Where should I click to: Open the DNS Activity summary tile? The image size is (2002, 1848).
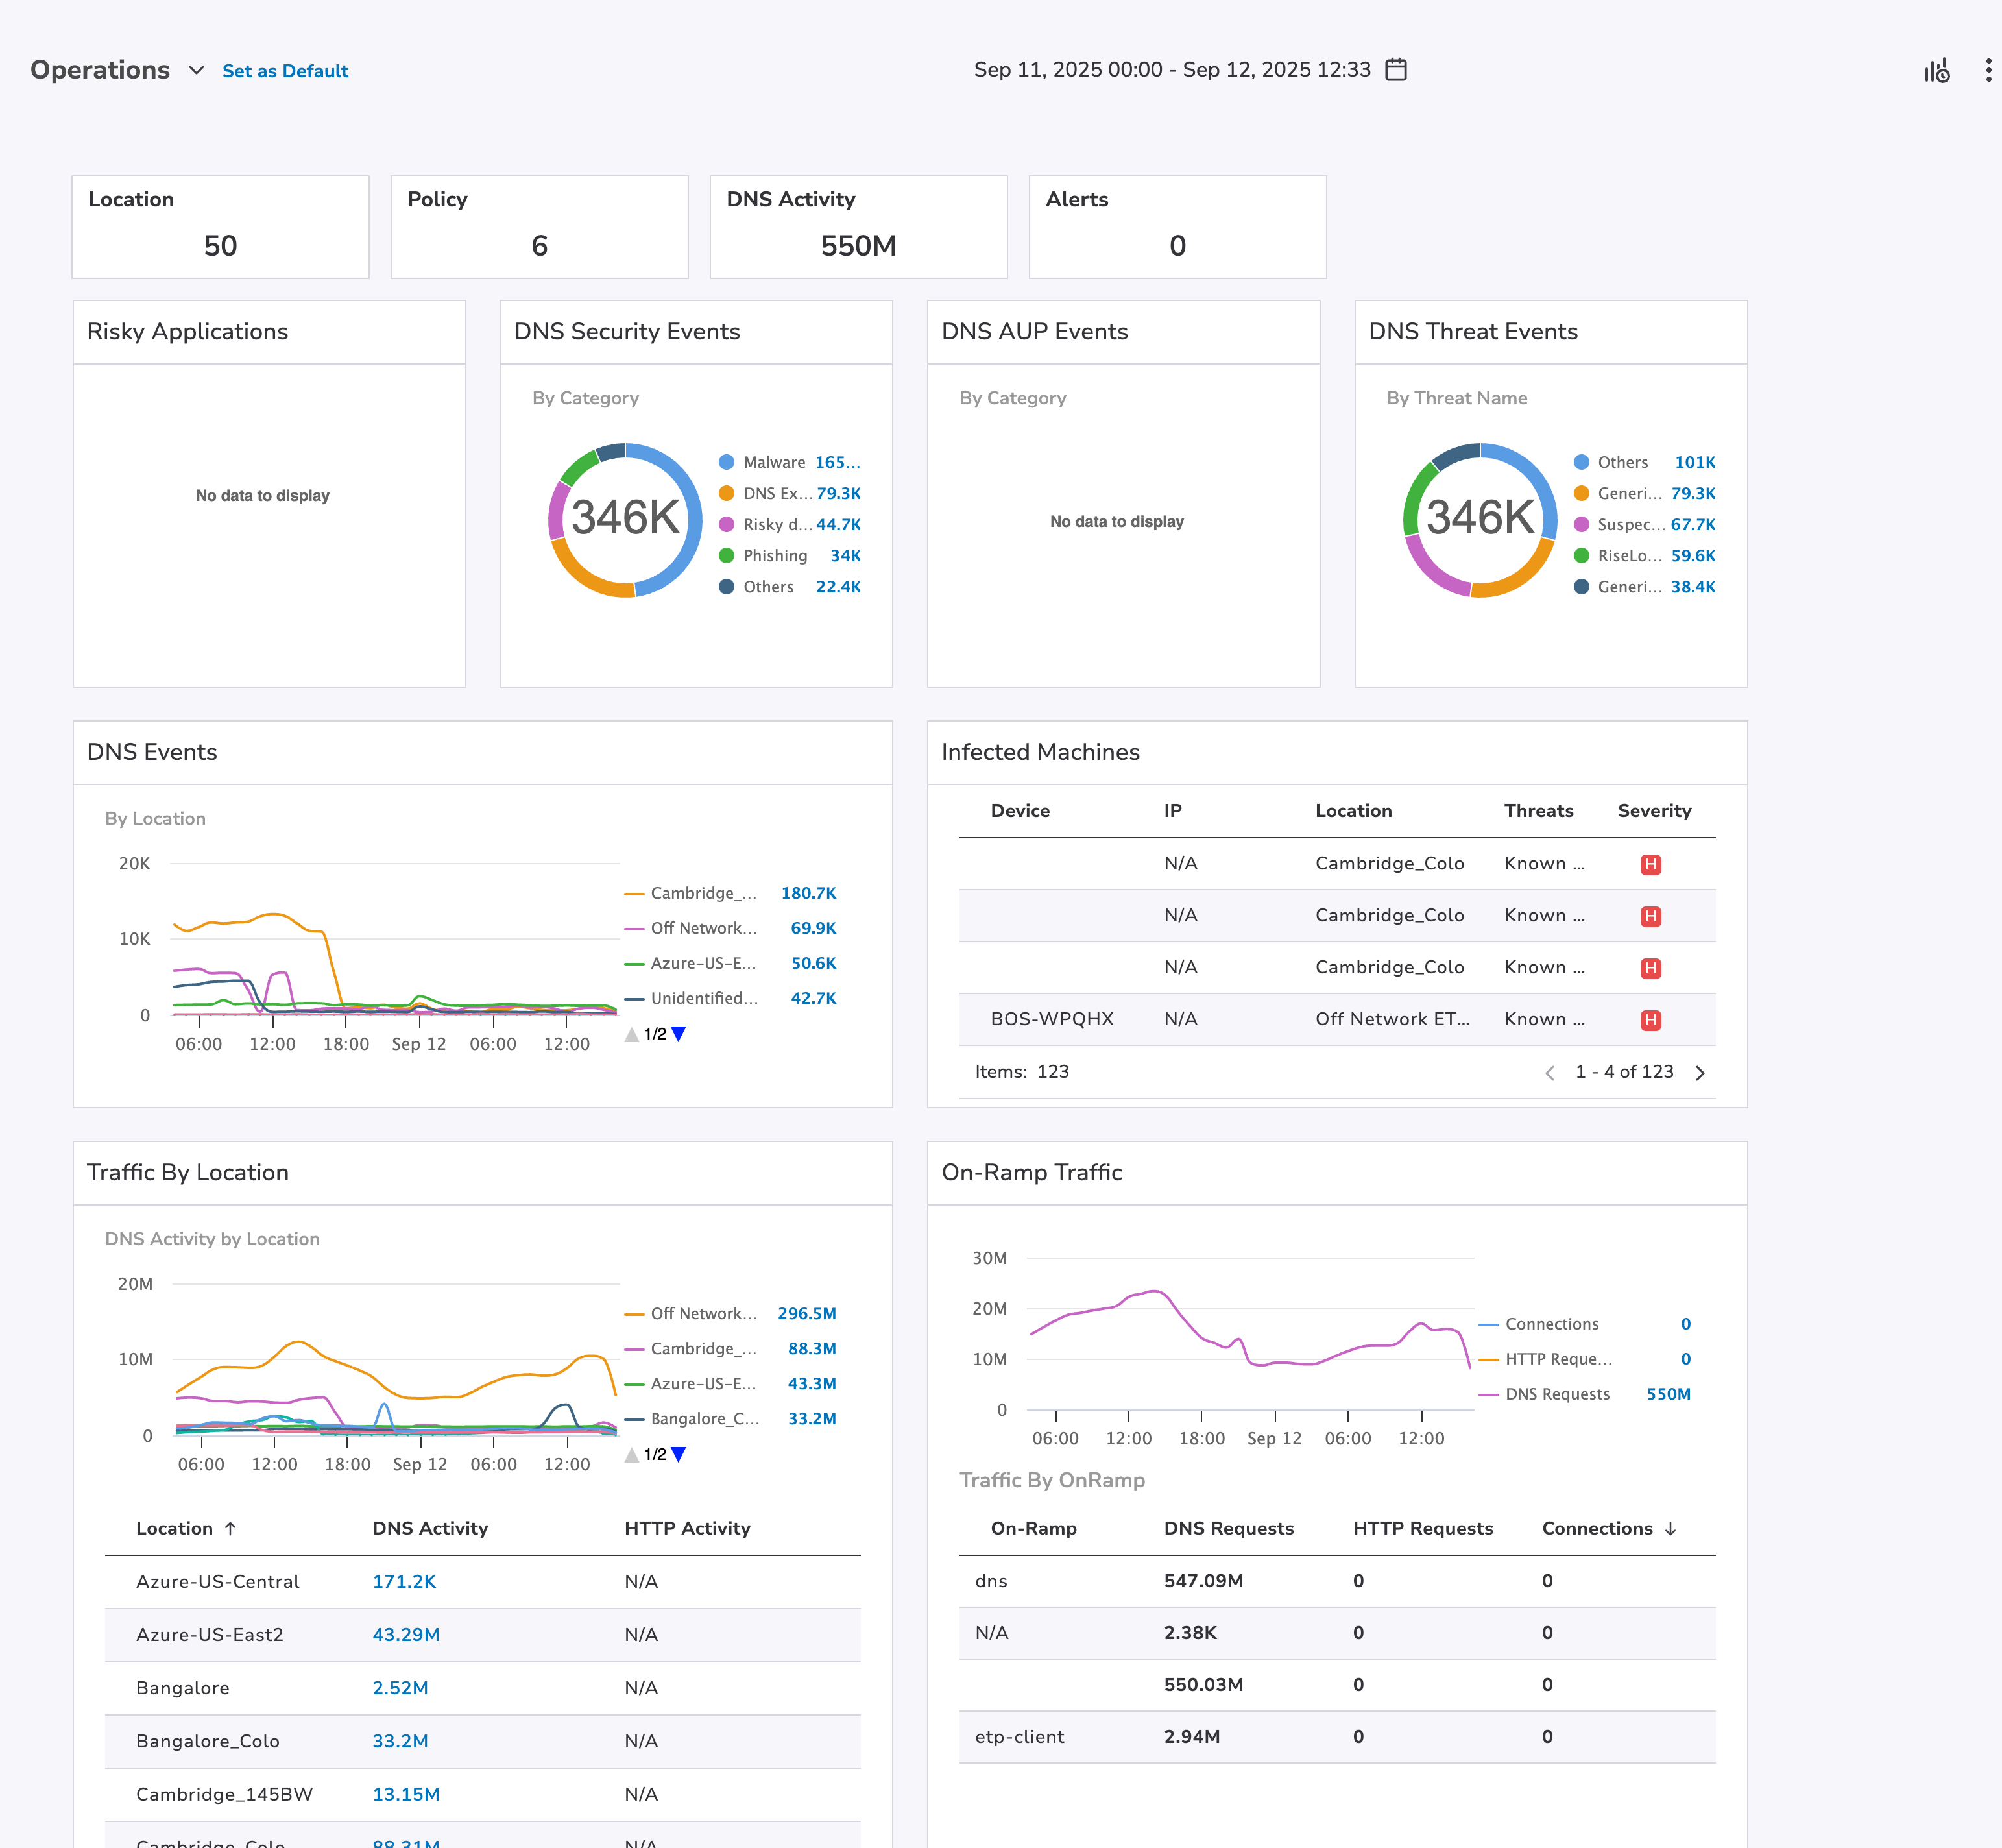pos(858,227)
